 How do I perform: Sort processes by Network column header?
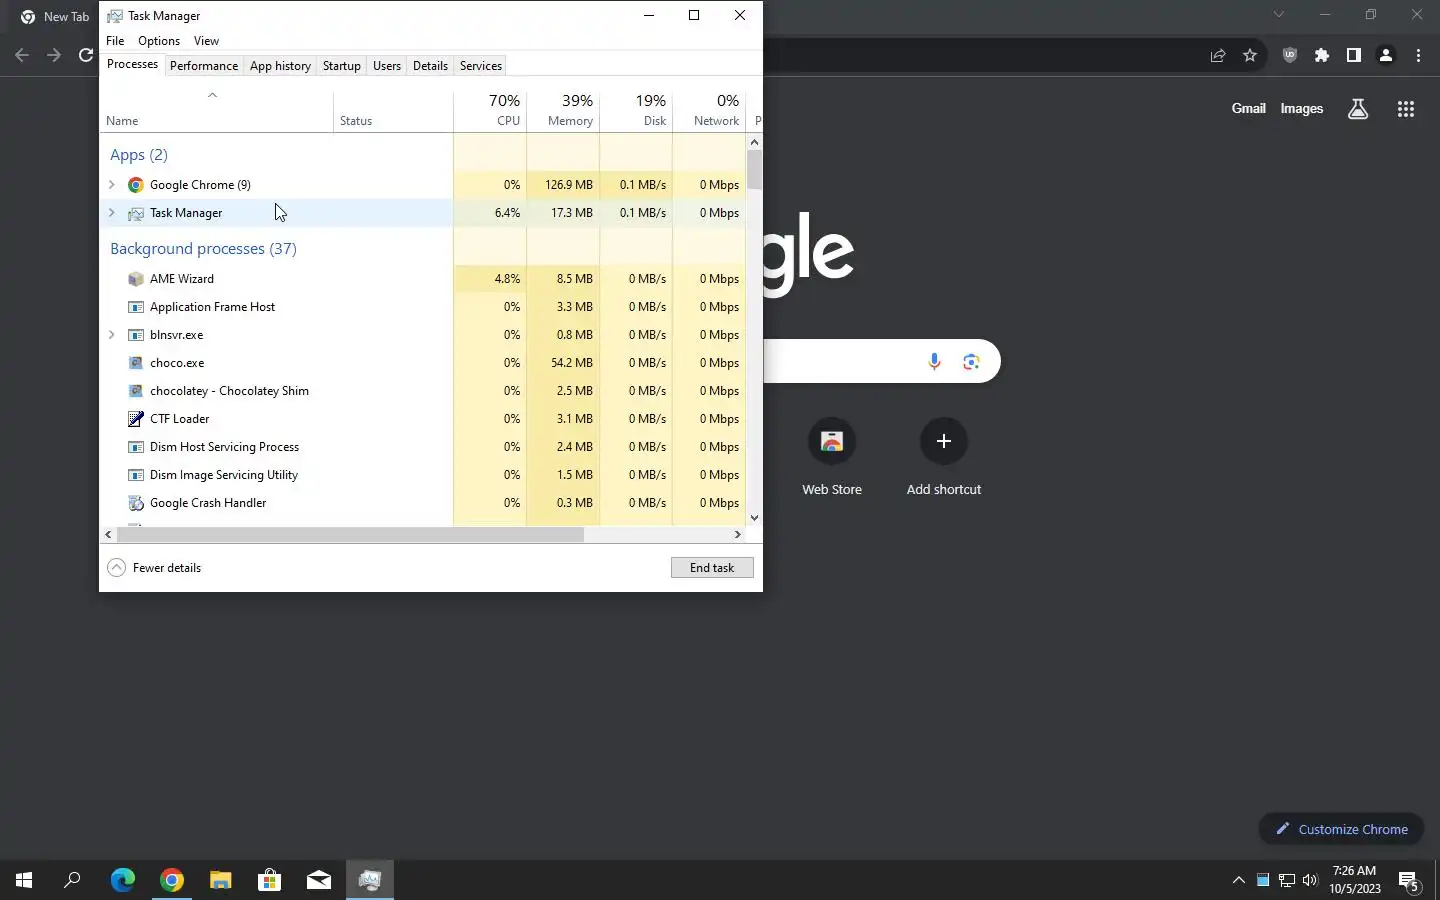coord(709,110)
